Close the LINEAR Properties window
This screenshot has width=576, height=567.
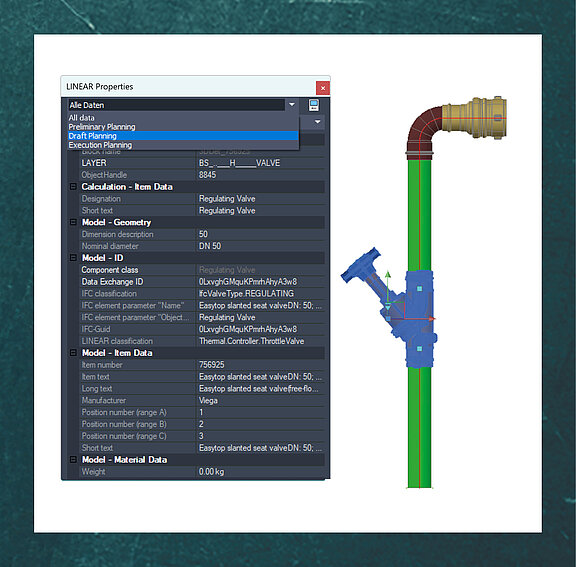[x=323, y=88]
